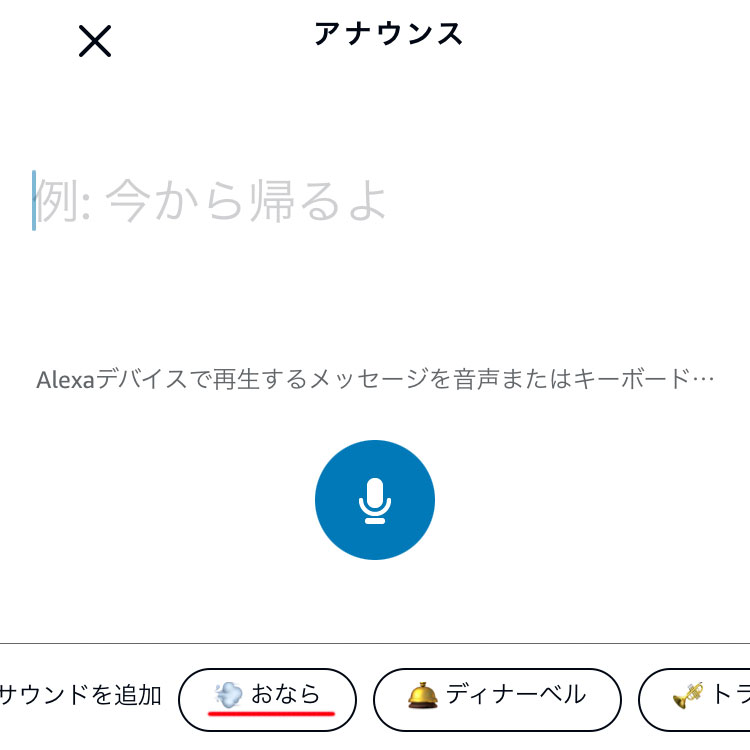Select the ディナーベル sound chip

pyautogui.click(x=497, y=700)
